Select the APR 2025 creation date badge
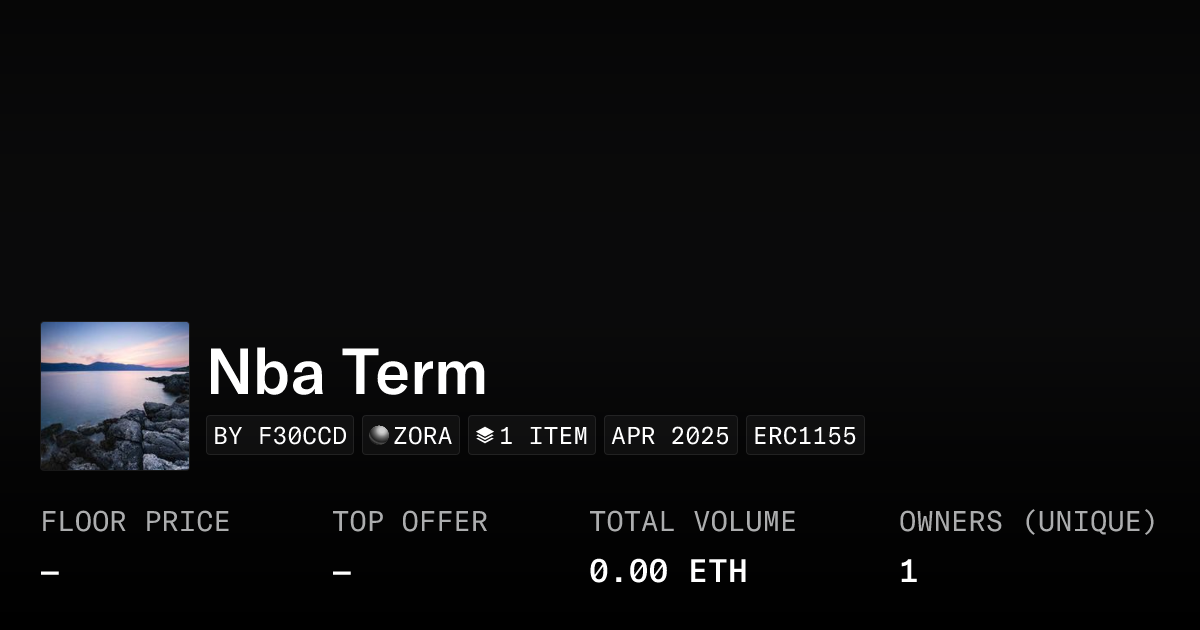This screenshot has width=1200, height=630. (670, 436)
